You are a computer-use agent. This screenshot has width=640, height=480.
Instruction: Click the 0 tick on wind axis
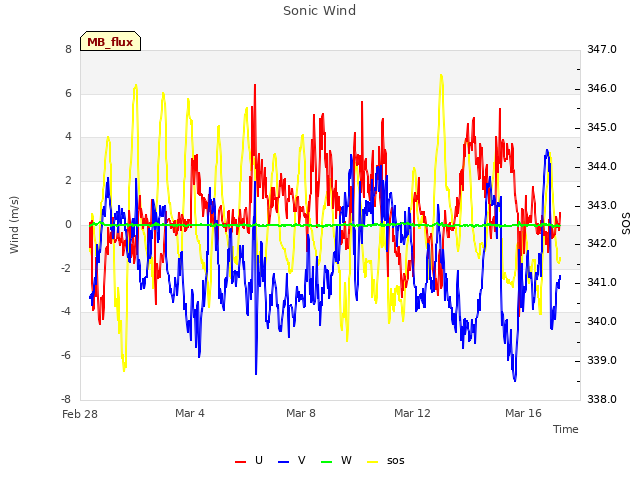(x=68, y=224)
